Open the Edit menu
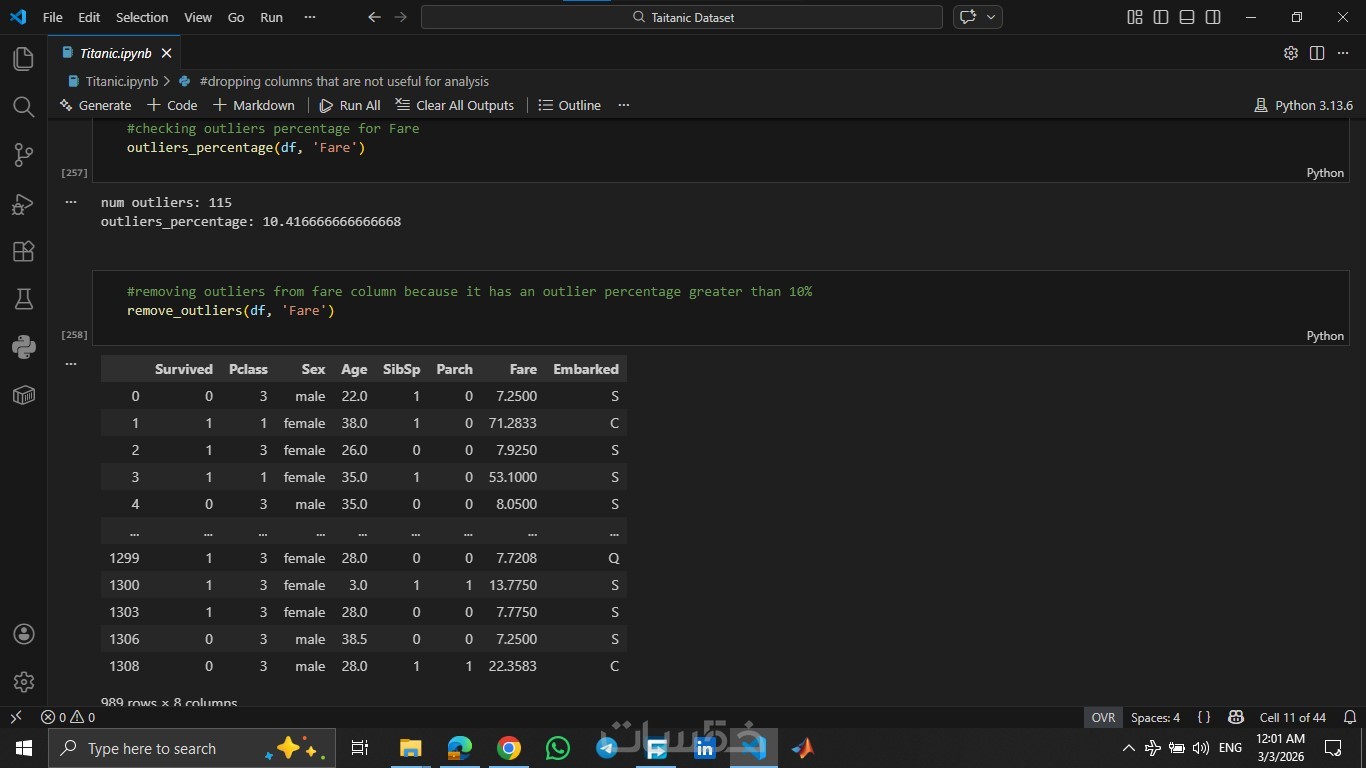 [89, 17]
